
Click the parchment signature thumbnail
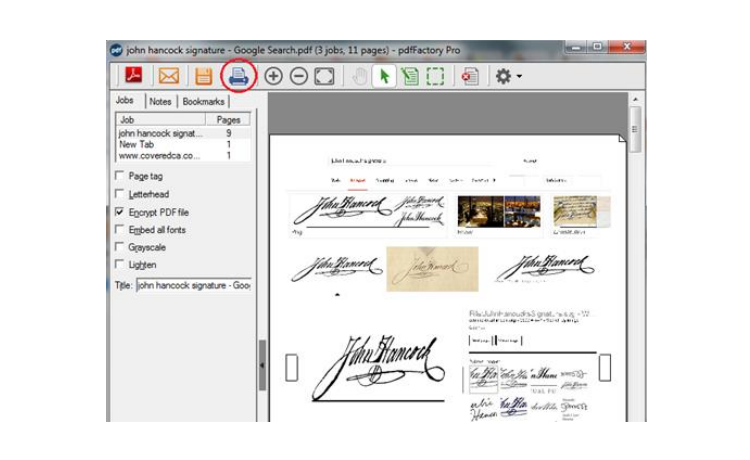click(432, 269)
